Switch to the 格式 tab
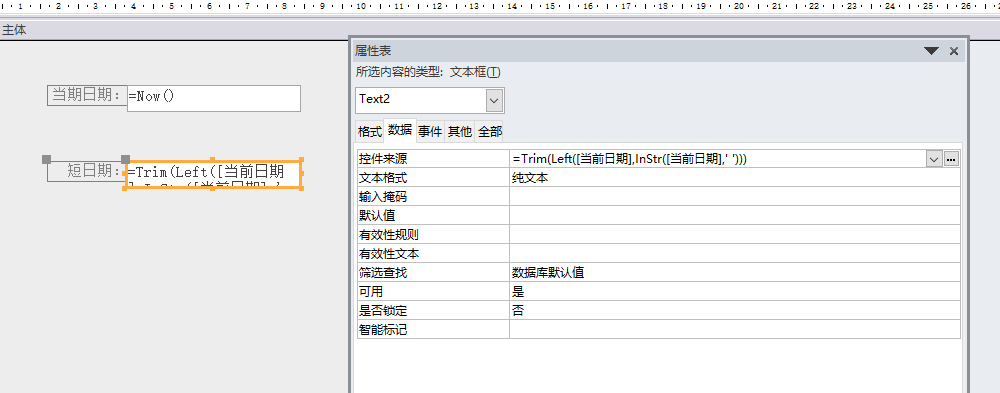This screenshot has height=393, width=1000. coord(369,131)
